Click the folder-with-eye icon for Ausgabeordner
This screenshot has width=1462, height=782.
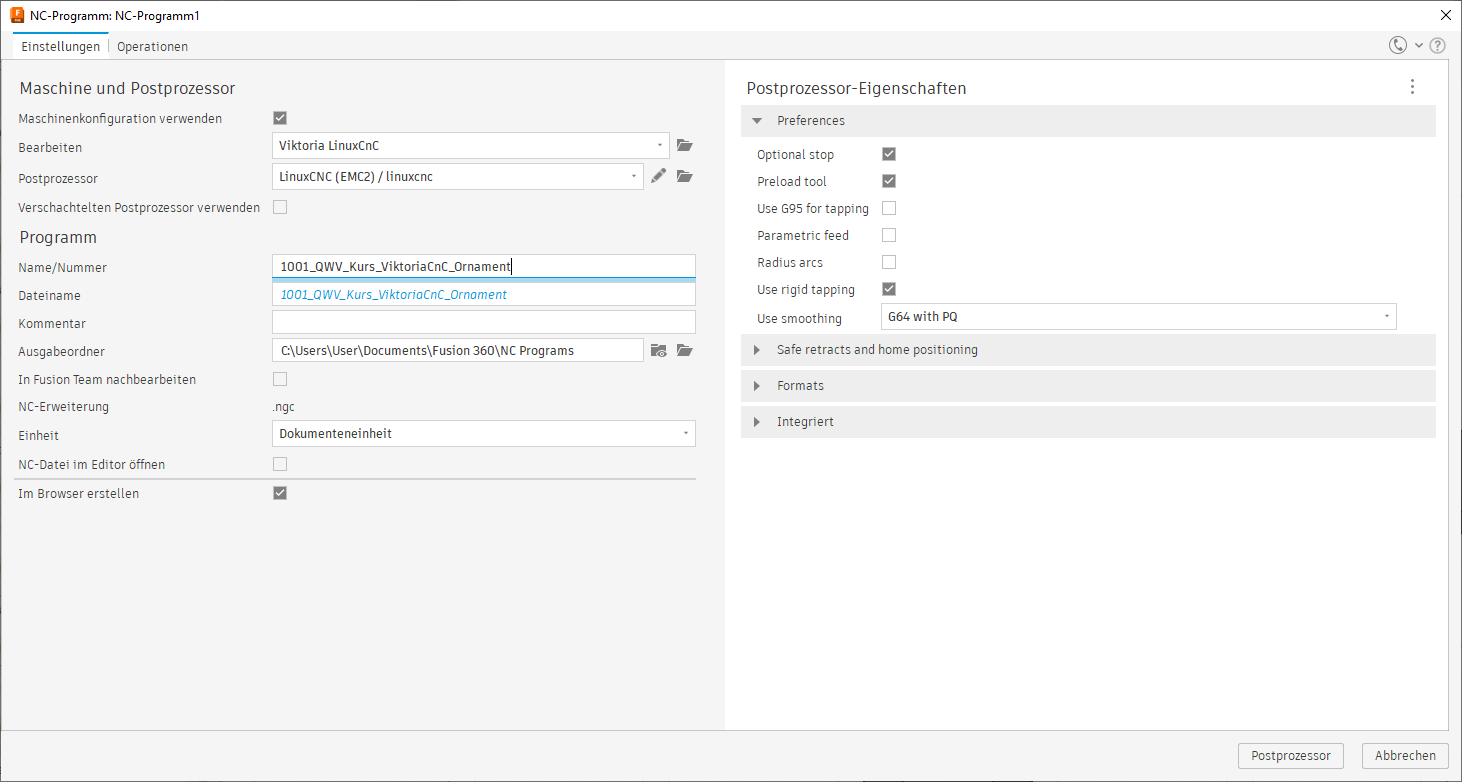tap(658, 350)
